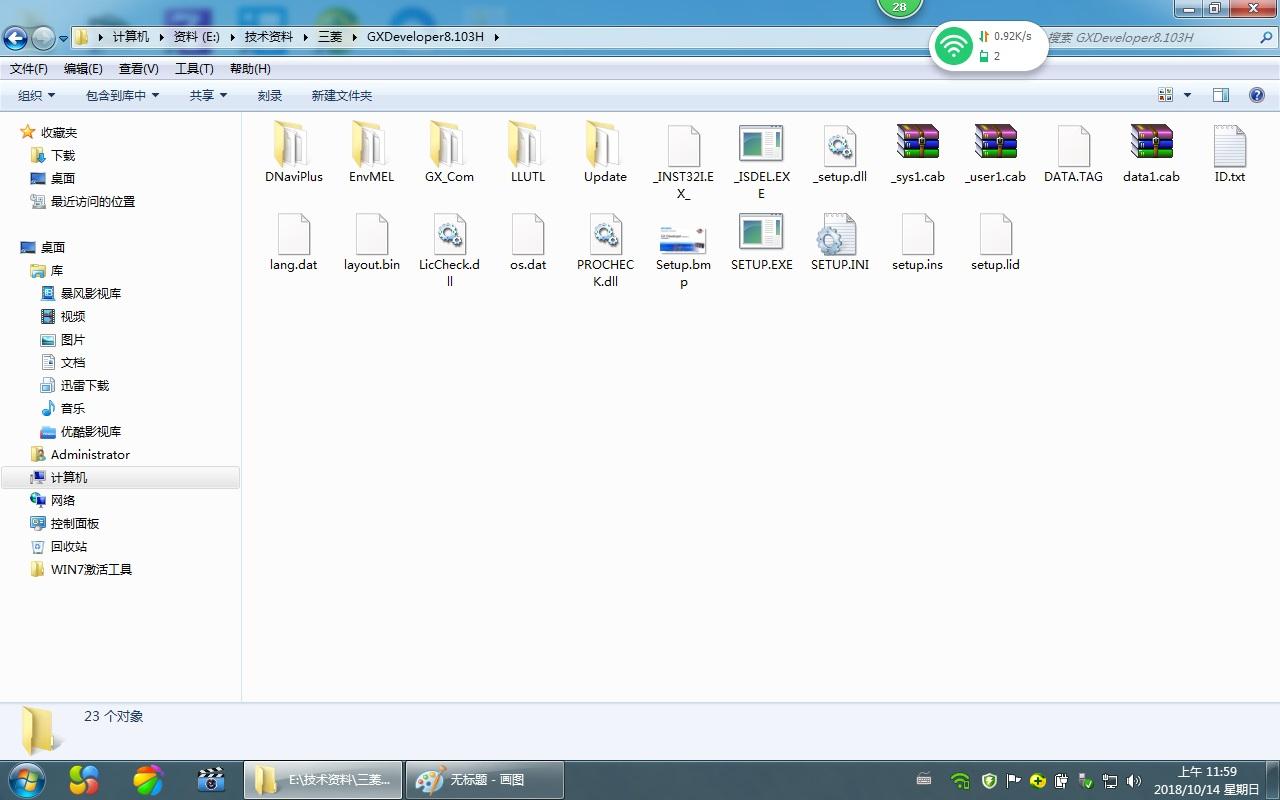Open the 组织 dropdown menu
The height and width of the screenshot is (800, 1280).
click(37, 95)
